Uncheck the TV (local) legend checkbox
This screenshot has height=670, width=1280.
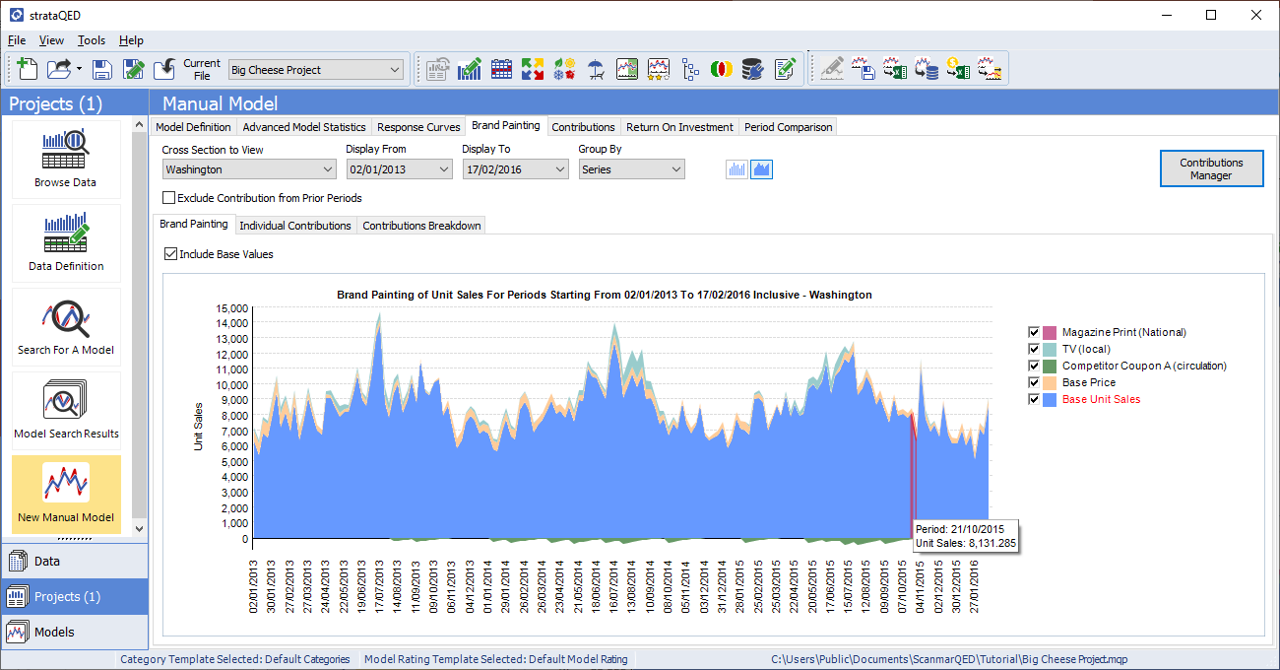click(1033, 349)
